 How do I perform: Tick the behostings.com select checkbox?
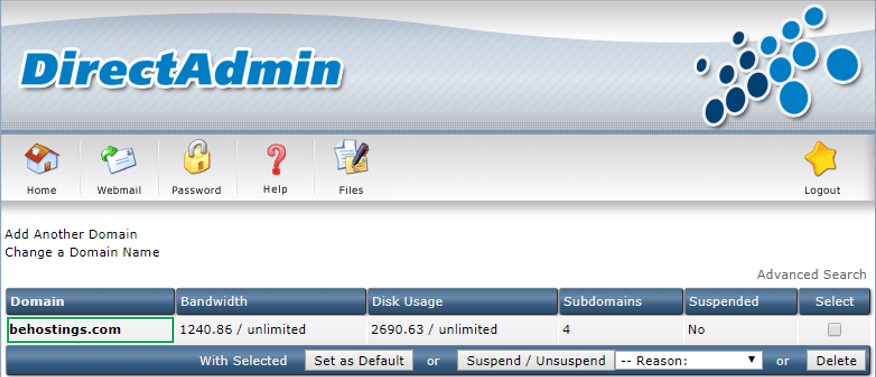click(x=834, y=330)
